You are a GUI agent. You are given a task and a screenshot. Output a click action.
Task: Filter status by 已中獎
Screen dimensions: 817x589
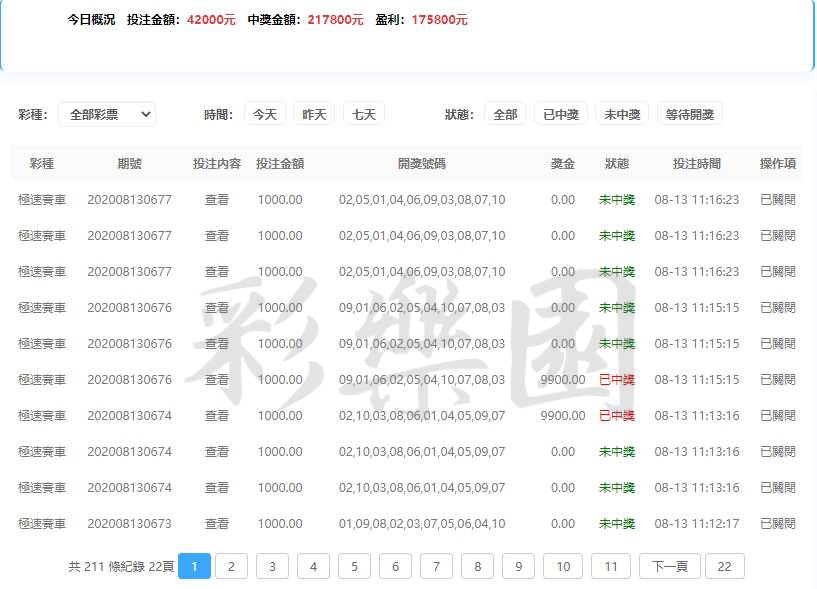coord(561,114)
